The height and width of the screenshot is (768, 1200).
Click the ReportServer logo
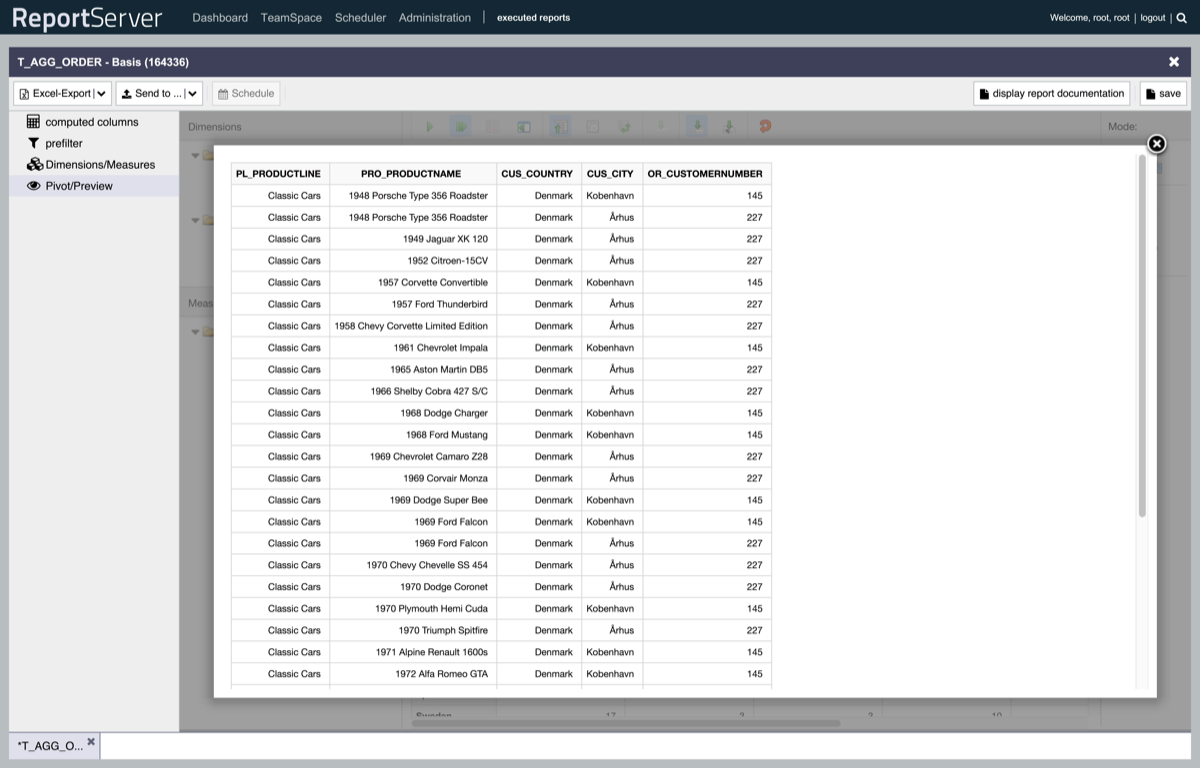click(88, 18)
